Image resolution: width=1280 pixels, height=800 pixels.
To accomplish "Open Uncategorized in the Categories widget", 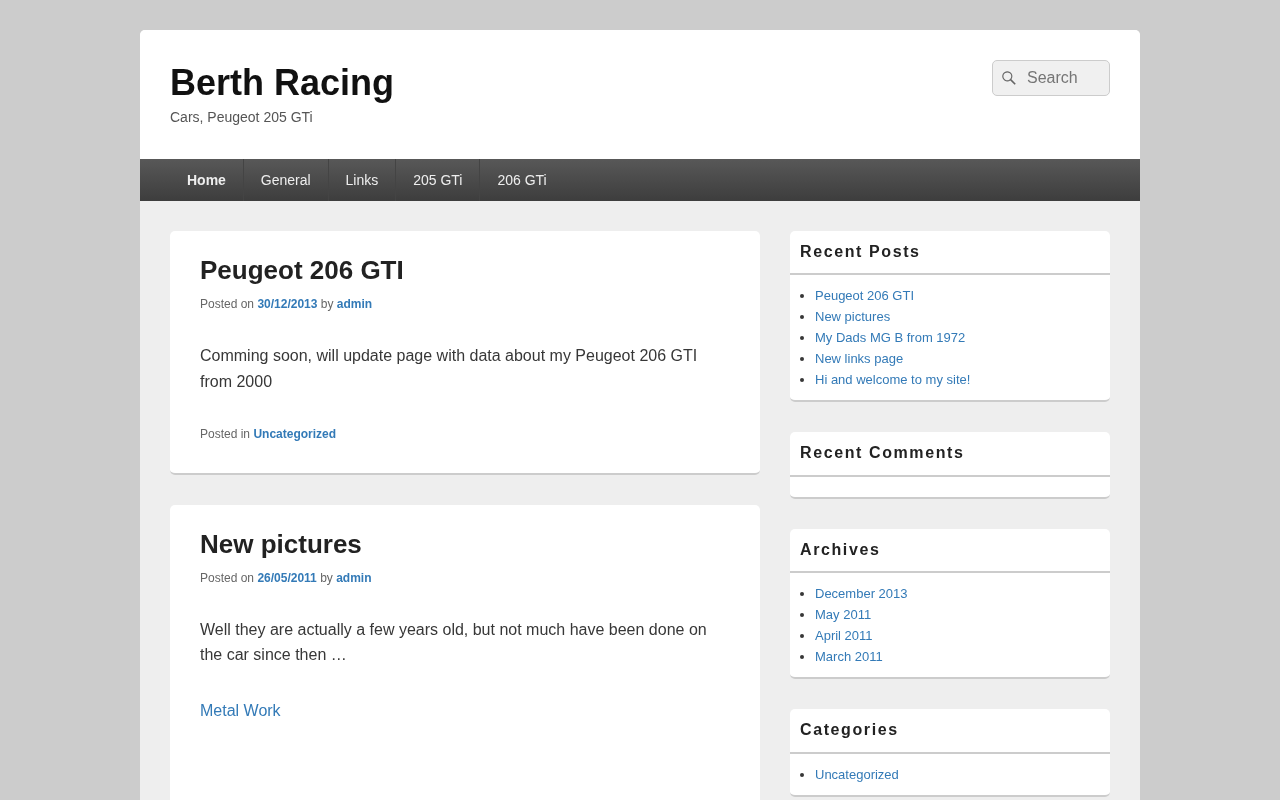I will 857,775.
